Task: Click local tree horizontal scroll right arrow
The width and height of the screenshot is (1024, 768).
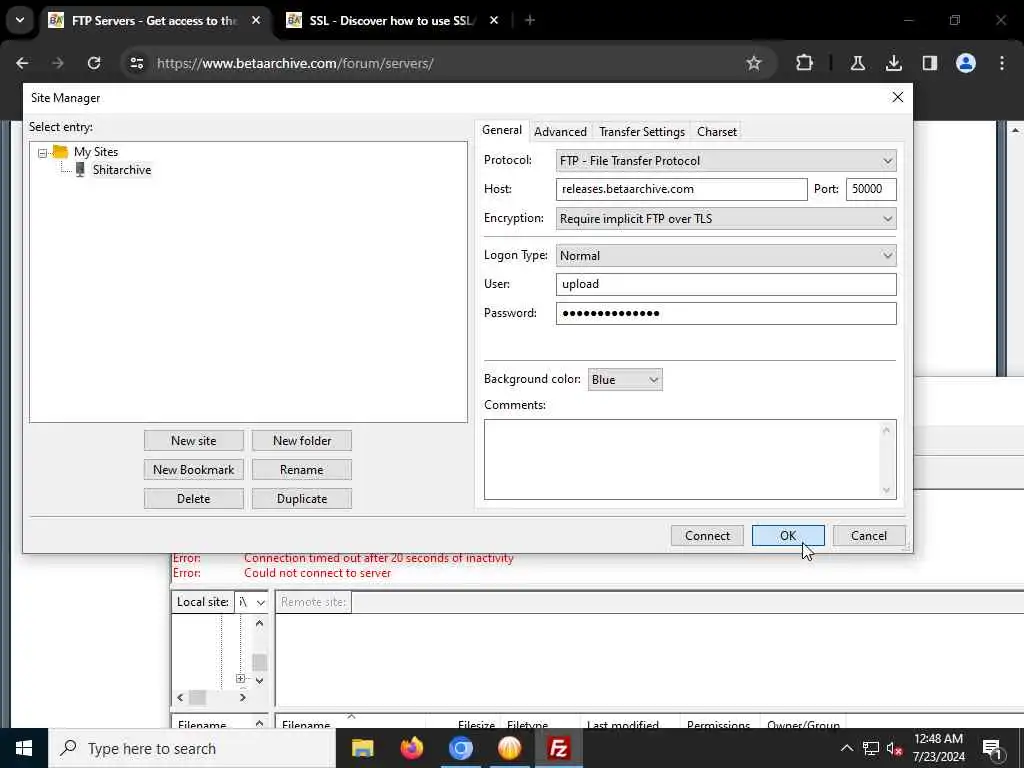Action: click(x=242, y=697)
